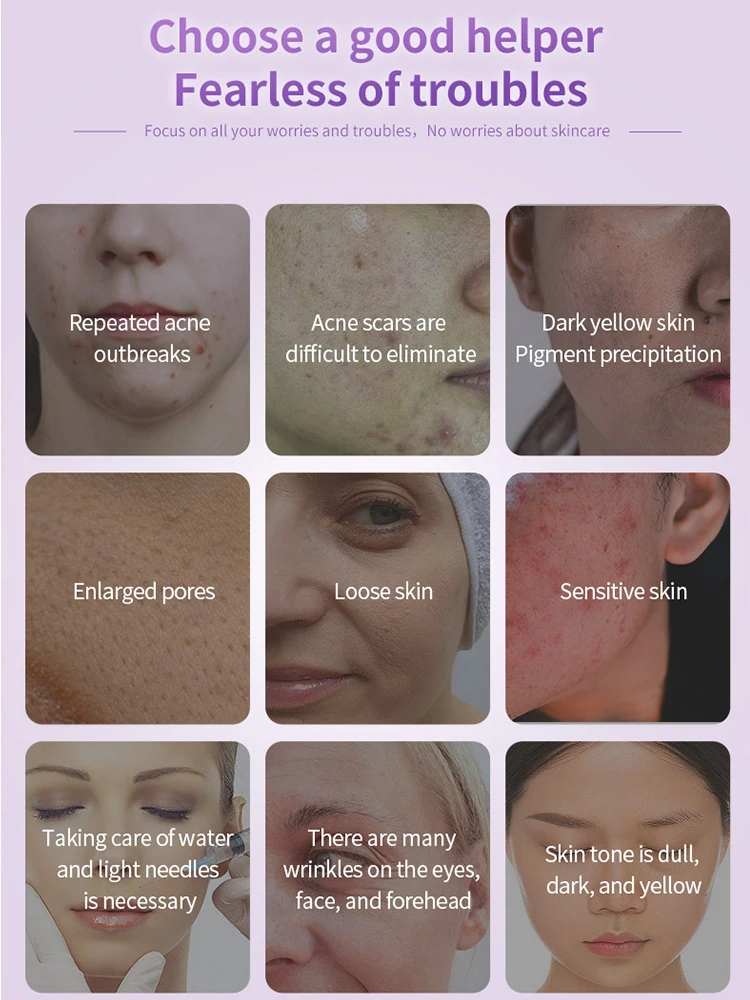Click the water and light needles tile
This screenshot has height=1000, width=750.
click(x=138, y=867)
